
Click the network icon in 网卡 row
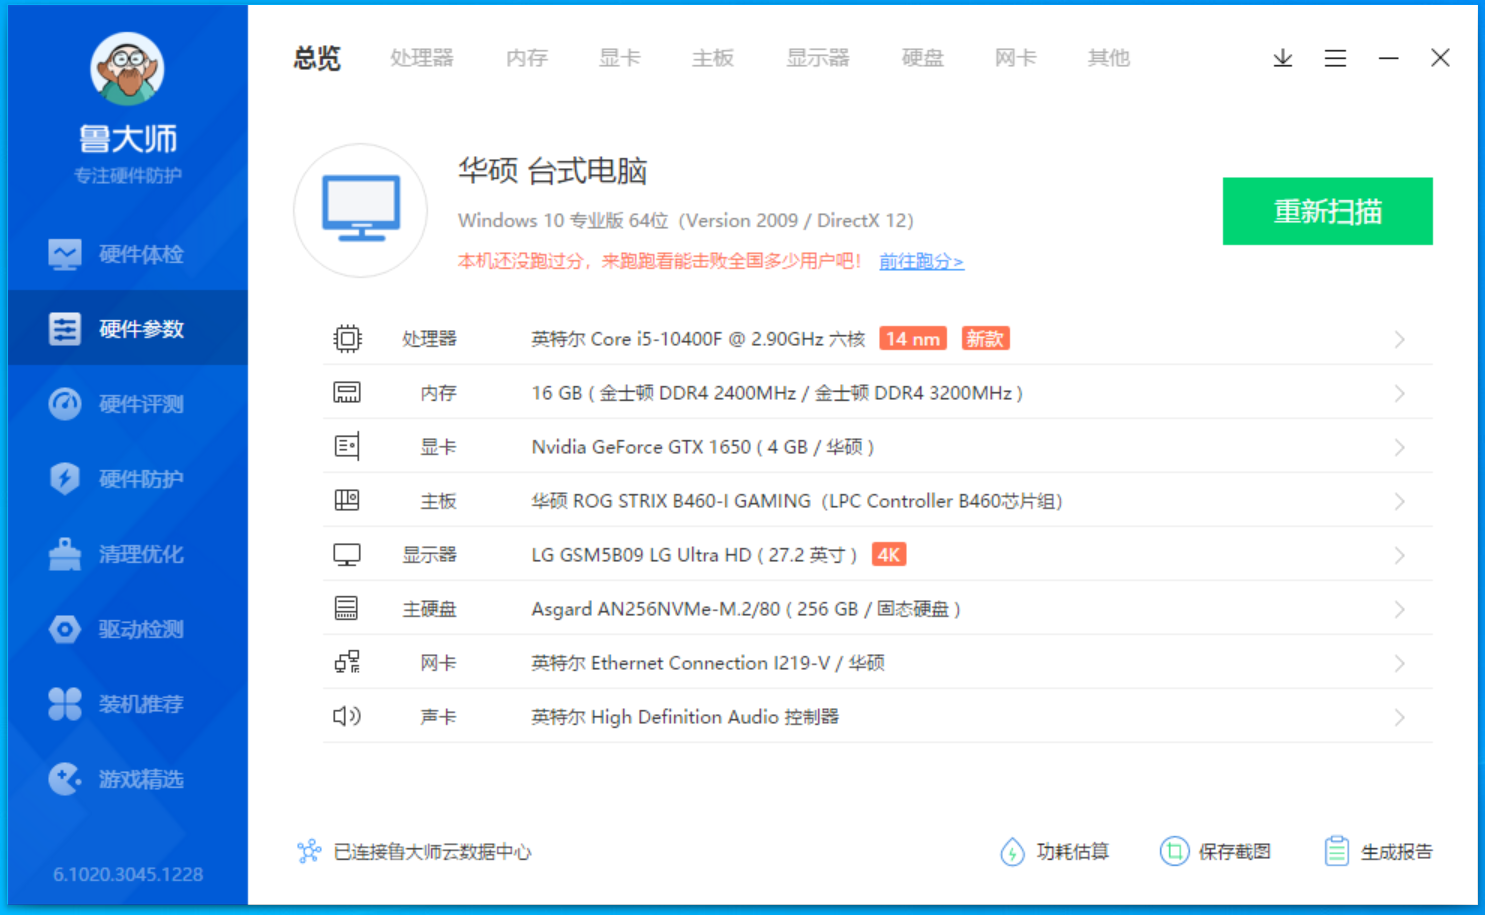(x=347, y=663)
